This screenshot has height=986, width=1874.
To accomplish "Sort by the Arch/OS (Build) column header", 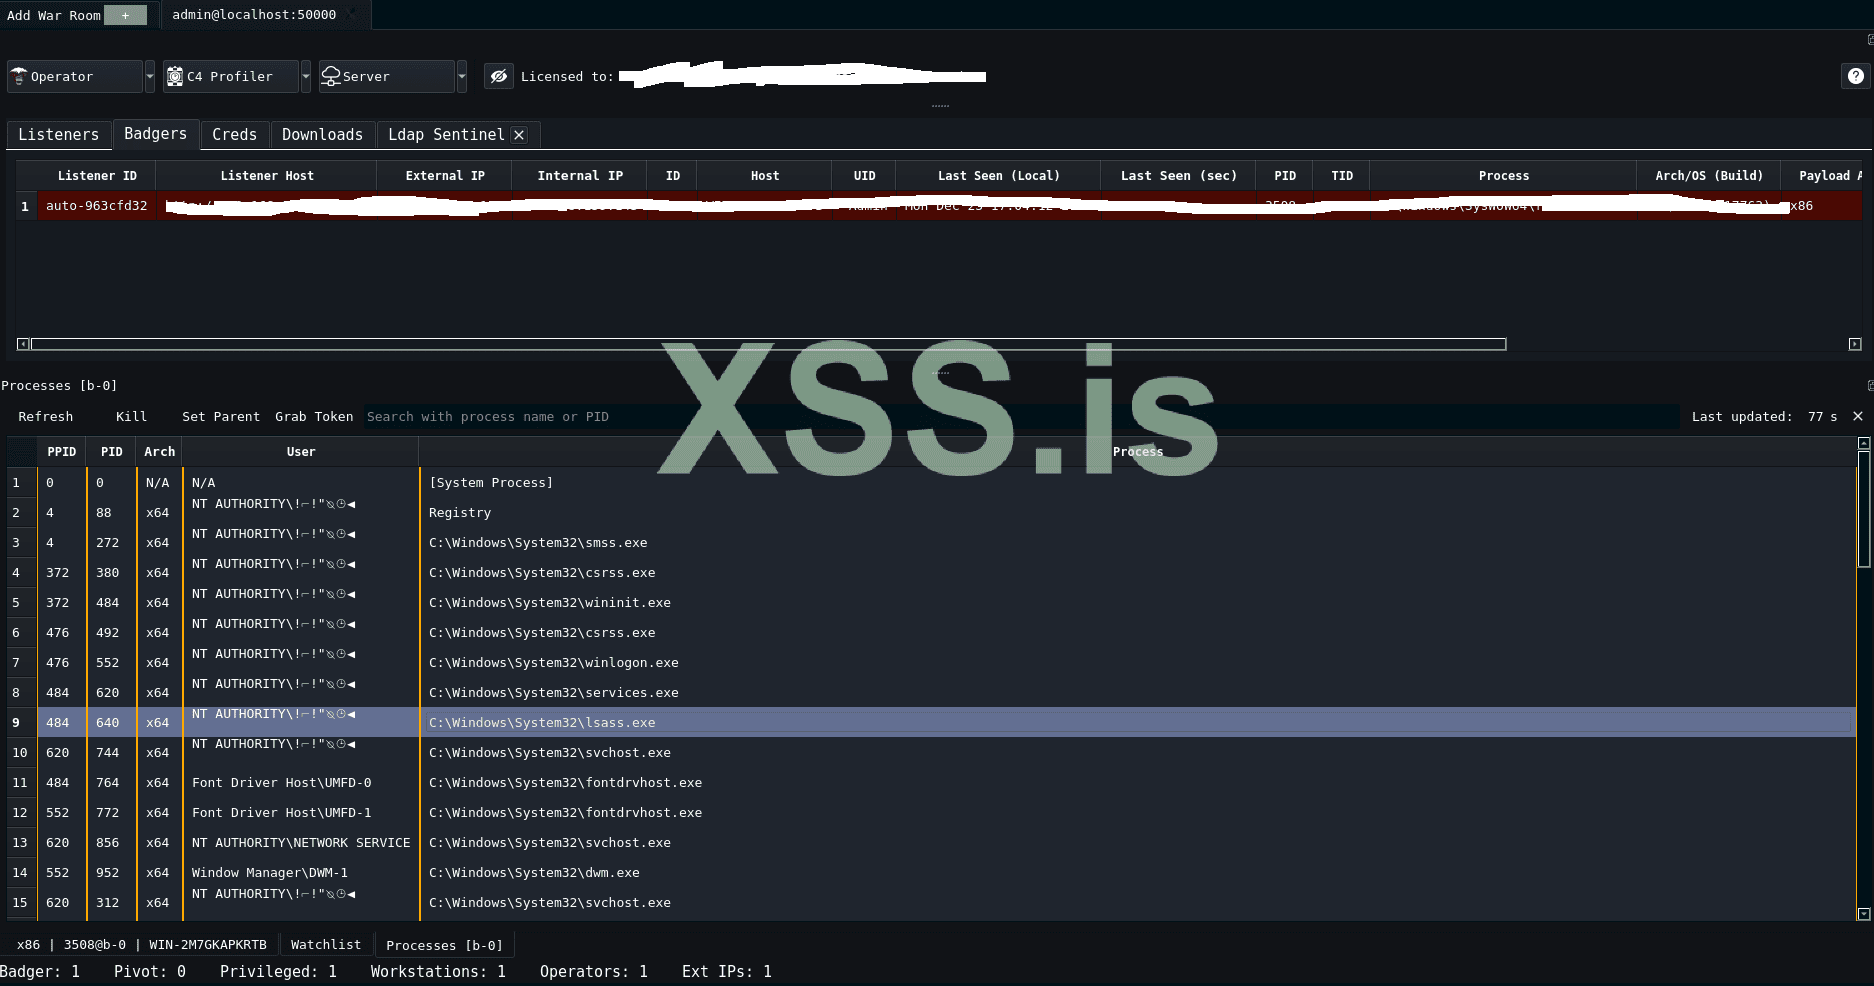I will coord(1709,175).
